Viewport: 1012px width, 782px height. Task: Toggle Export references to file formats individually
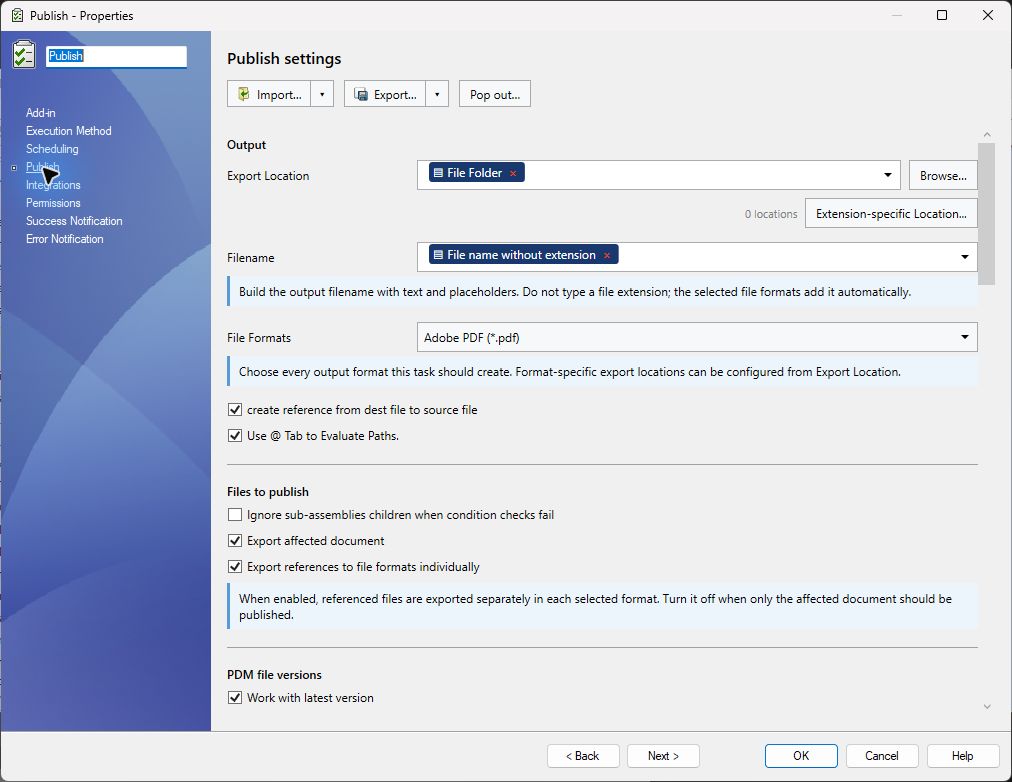pos(235,566)
